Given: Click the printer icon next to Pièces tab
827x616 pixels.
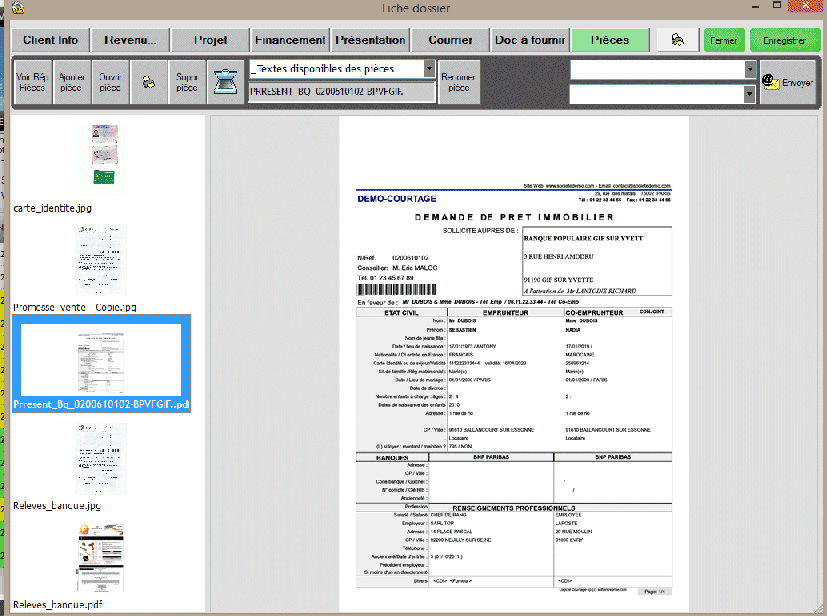Looking at the screenshot, I should tap(677, 40).
